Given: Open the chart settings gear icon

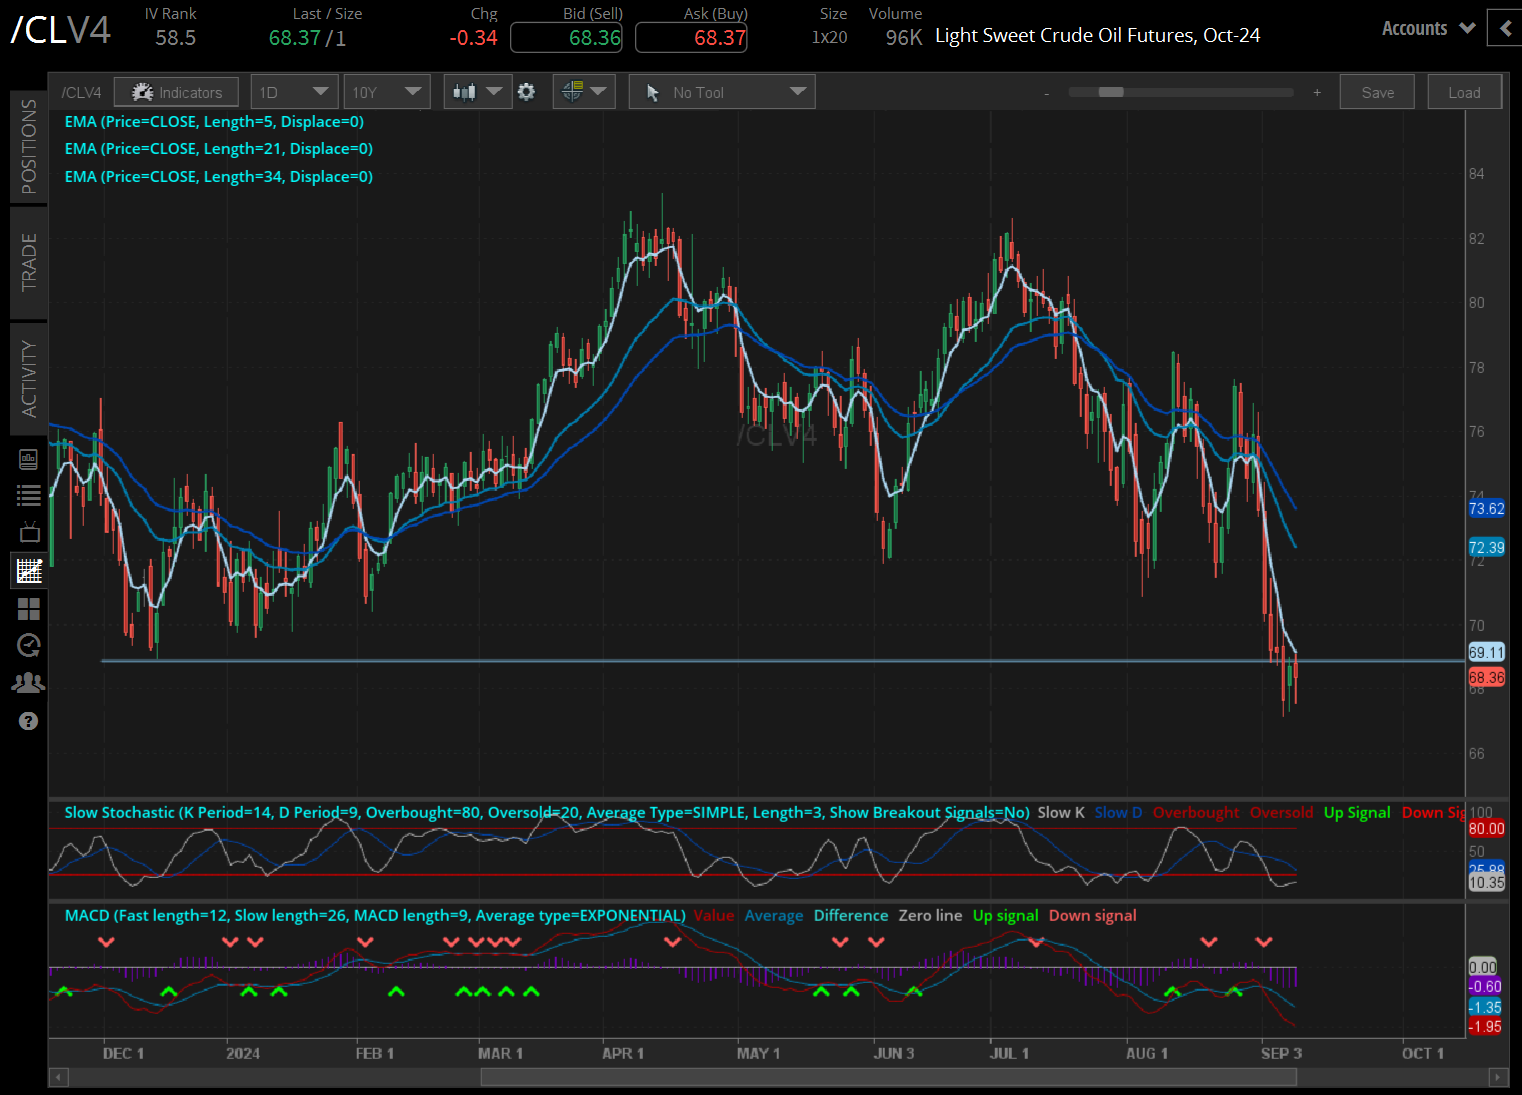Looking at the screenshot, I should coord(526,92).
